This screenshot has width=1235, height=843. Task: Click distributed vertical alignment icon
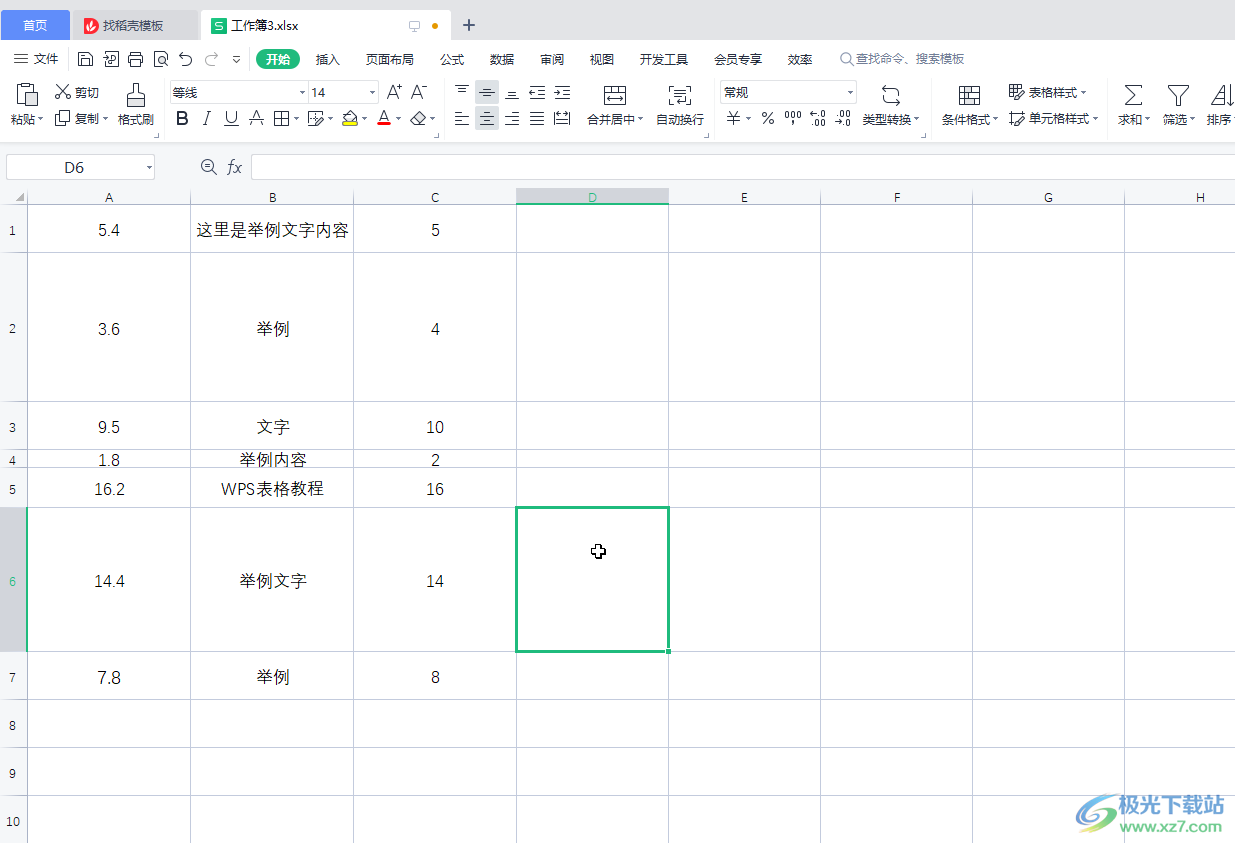pyautogui.click(x=562, y=119)
